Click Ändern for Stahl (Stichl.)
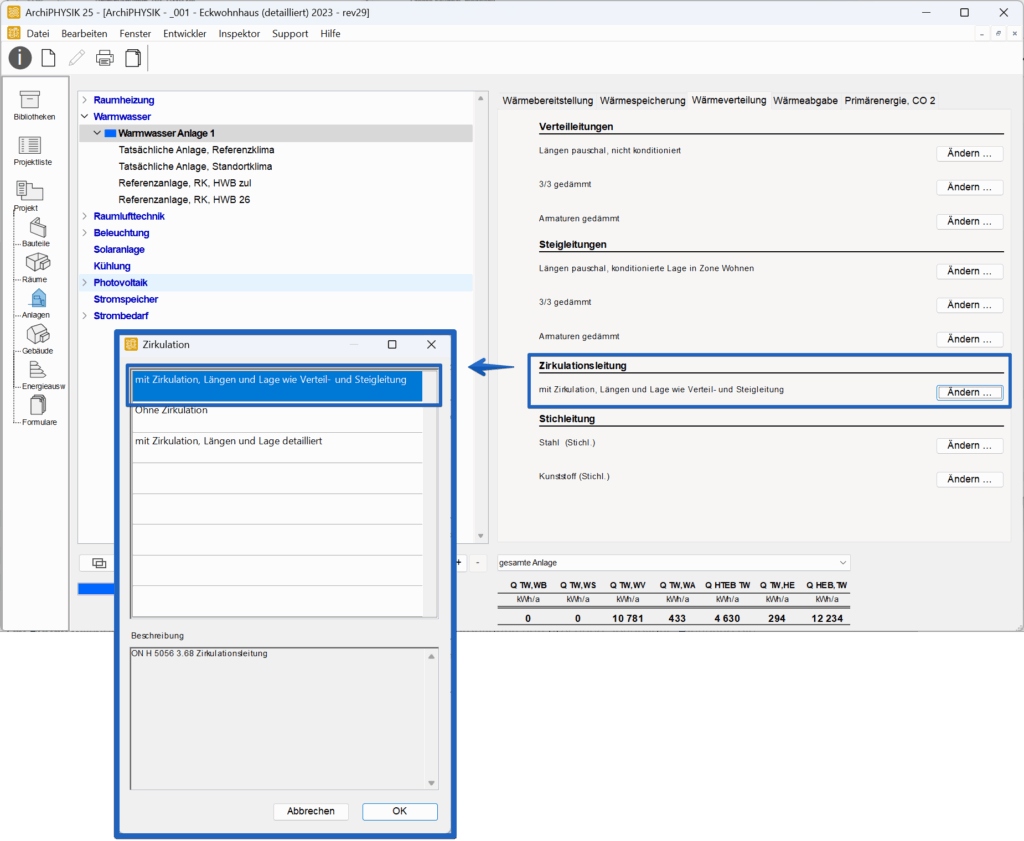 (970, 445)
